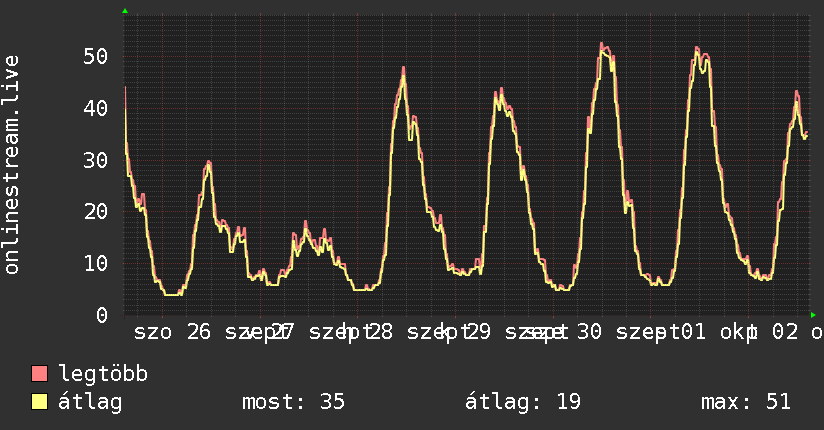Click the y-axis label 10

[96, 263]
